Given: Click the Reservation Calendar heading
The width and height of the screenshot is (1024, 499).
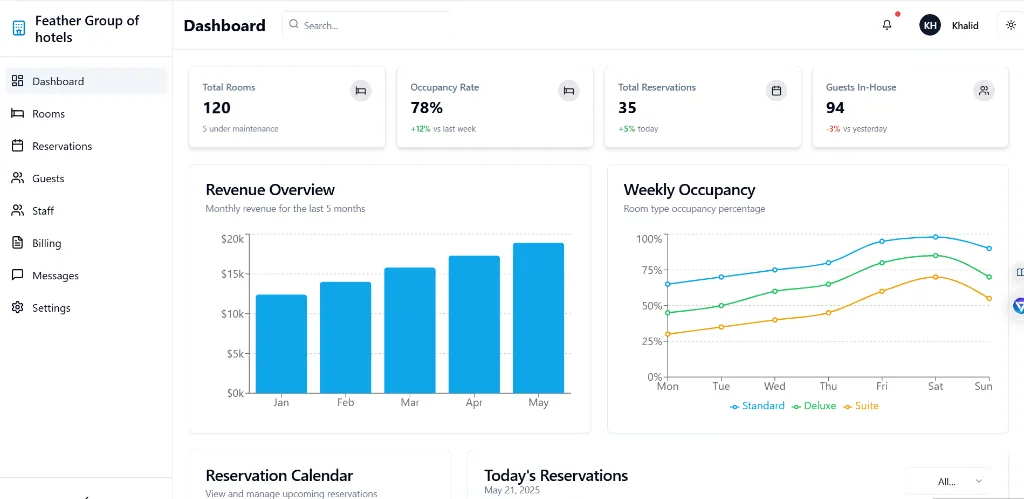Looking at the screenshot, I should (x=279, y=475).
